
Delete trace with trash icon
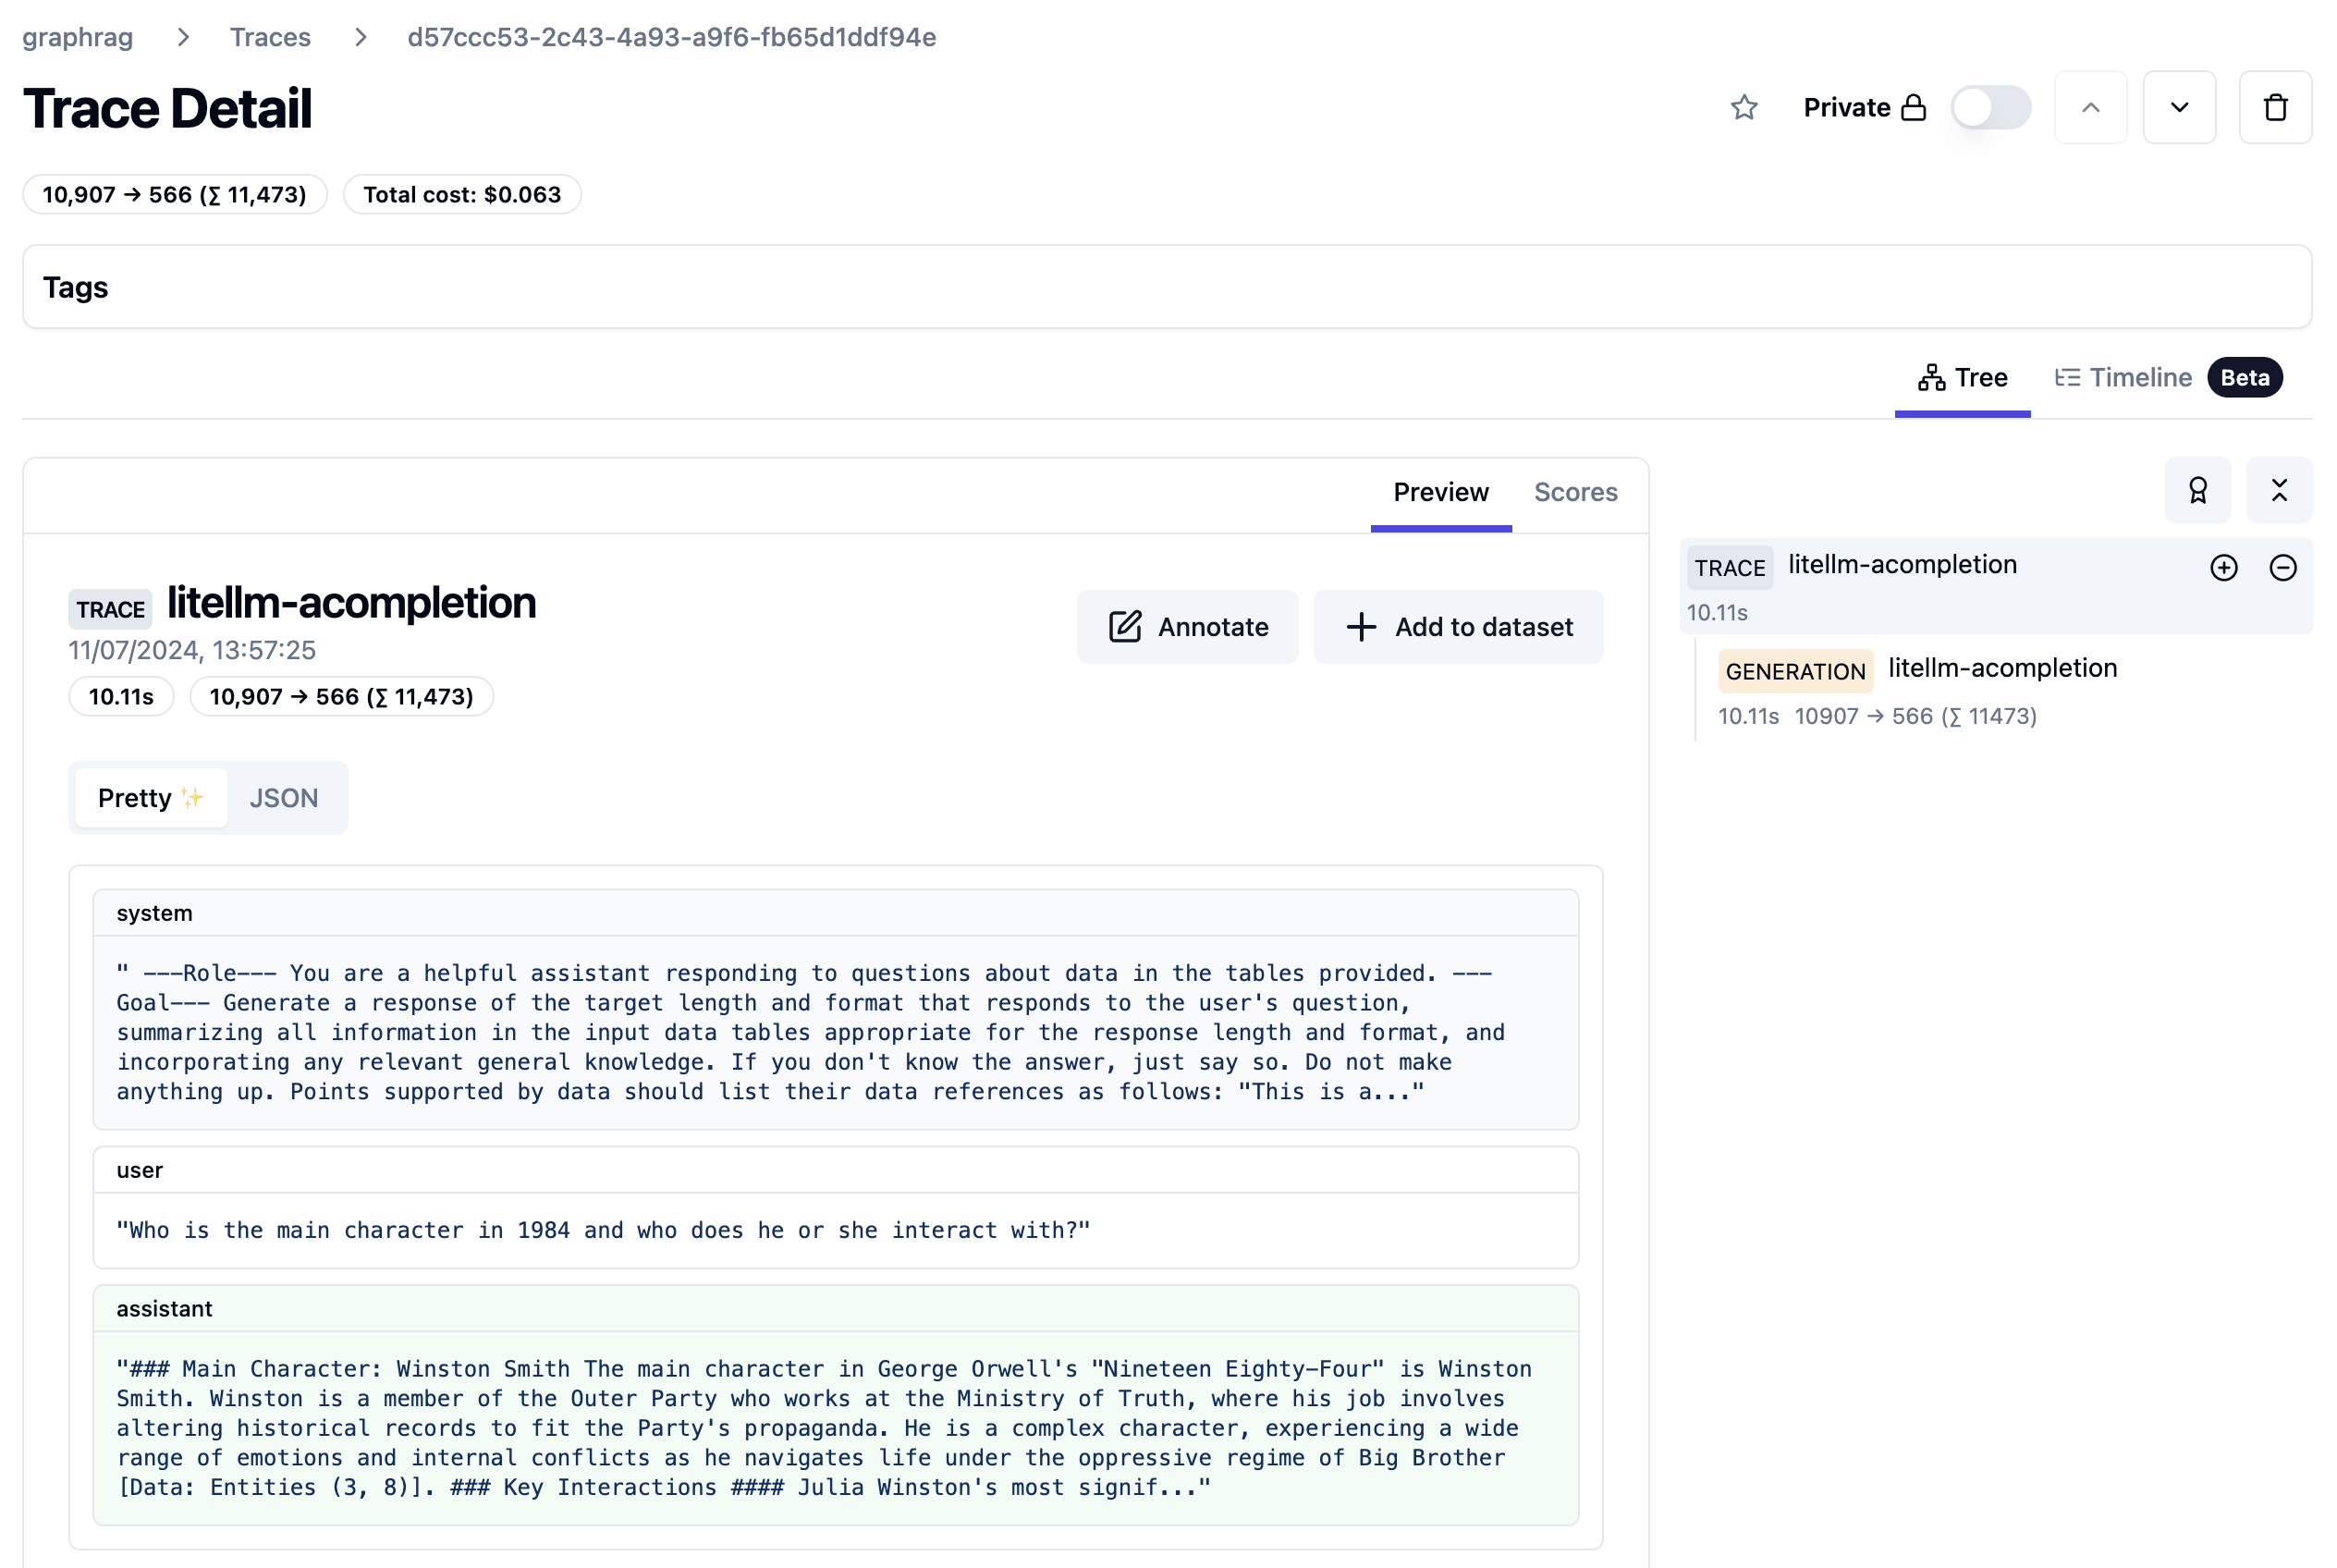(2275, 107)
